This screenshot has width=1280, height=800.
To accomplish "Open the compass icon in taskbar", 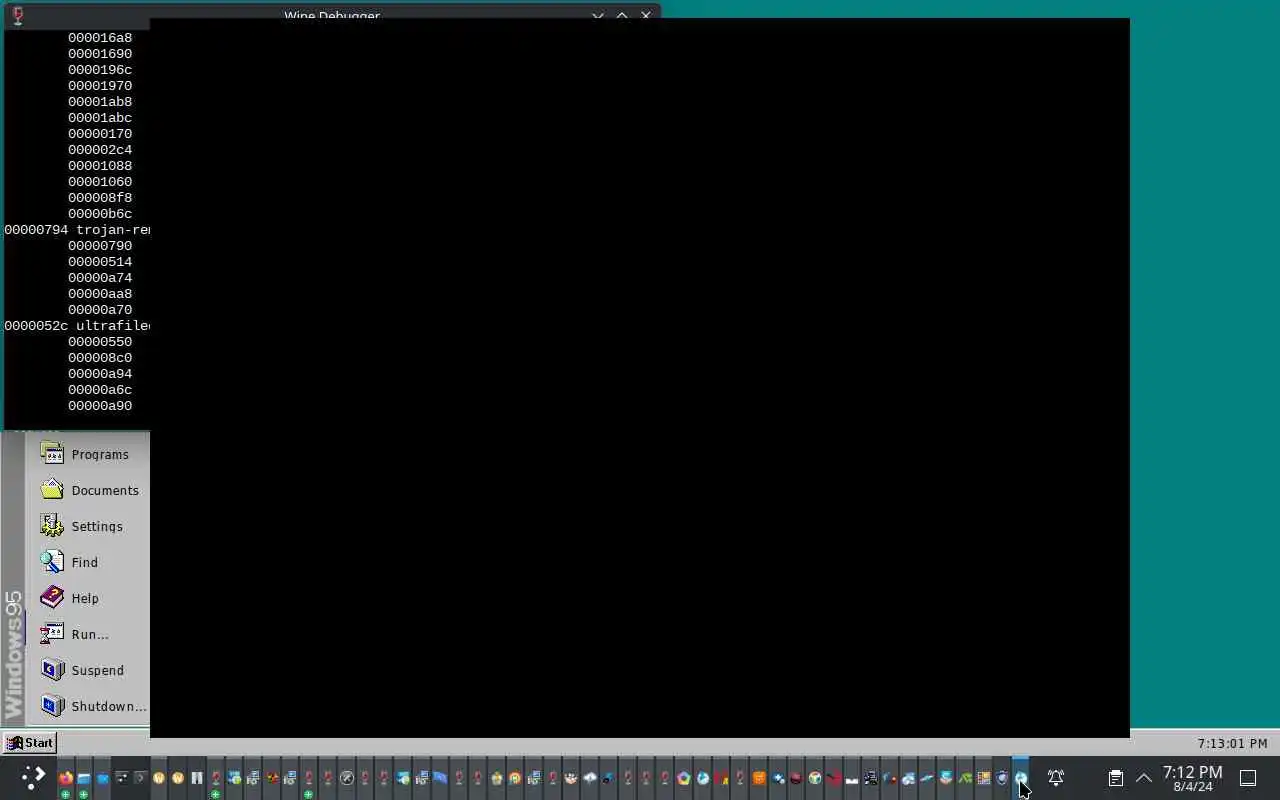I will 347,778.
